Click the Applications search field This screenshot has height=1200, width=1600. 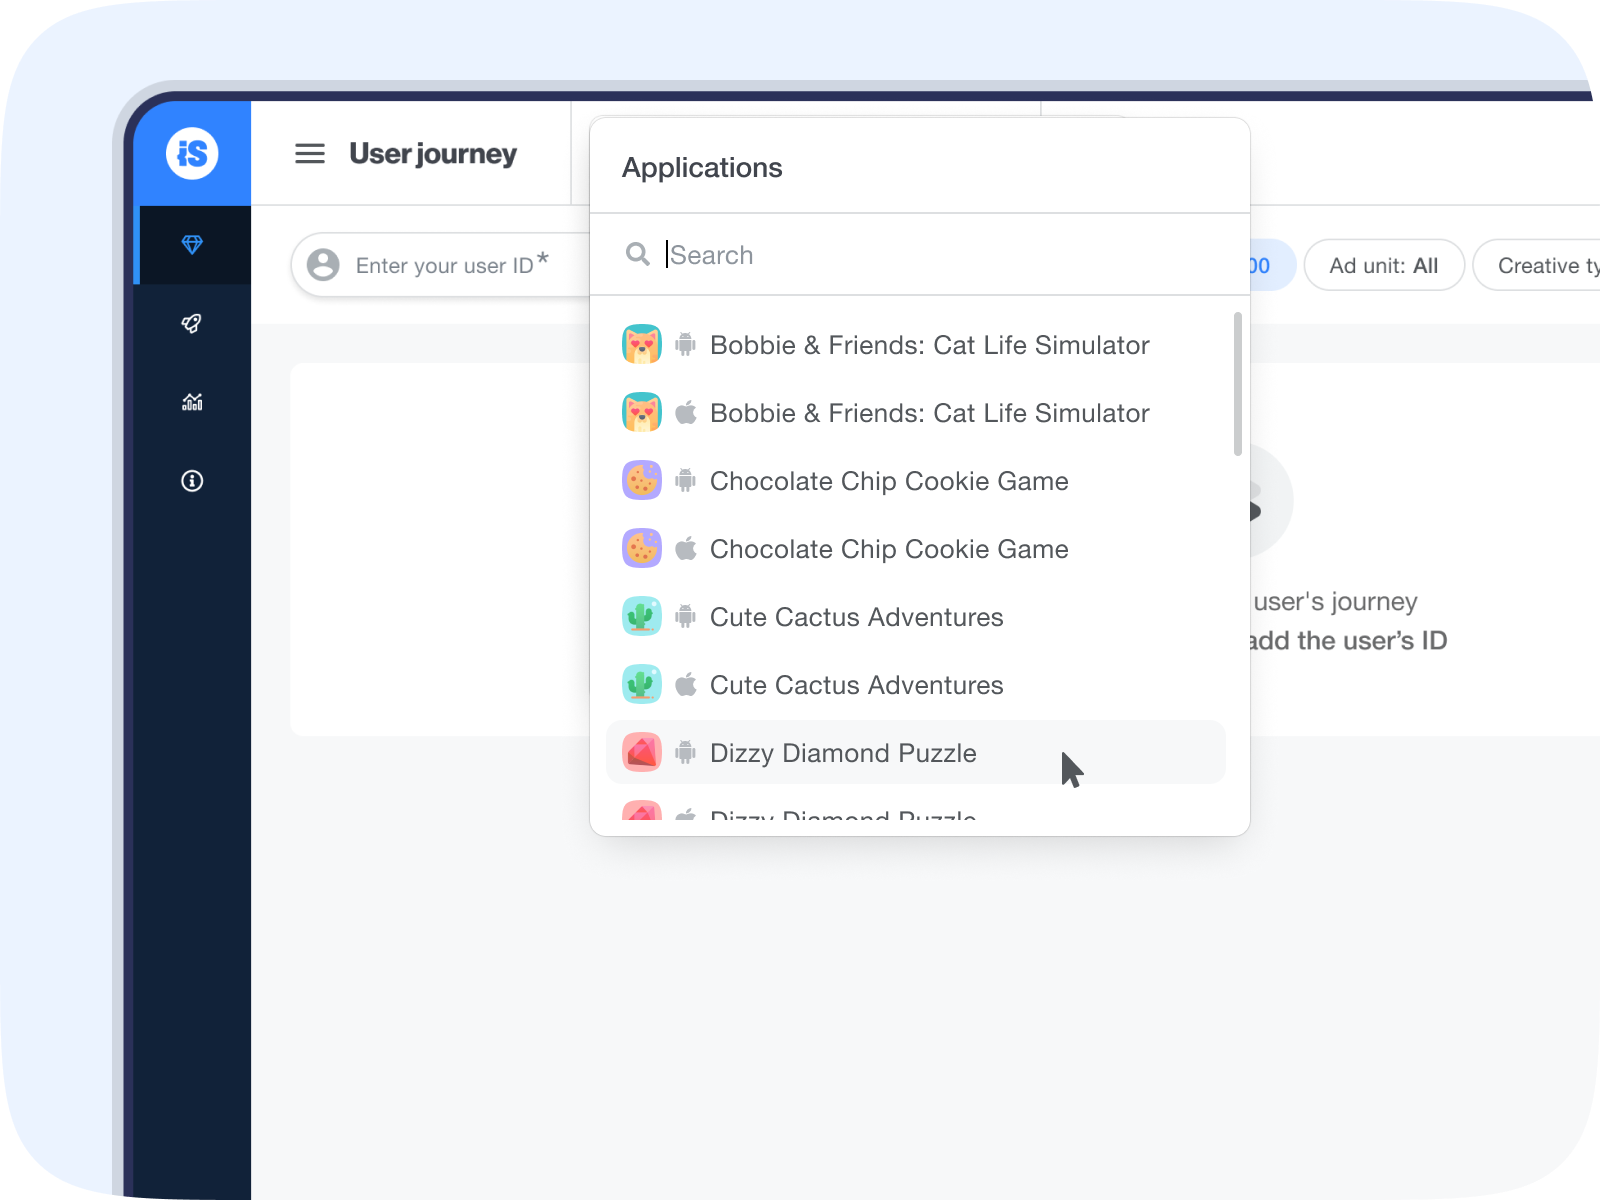point(920,255)
